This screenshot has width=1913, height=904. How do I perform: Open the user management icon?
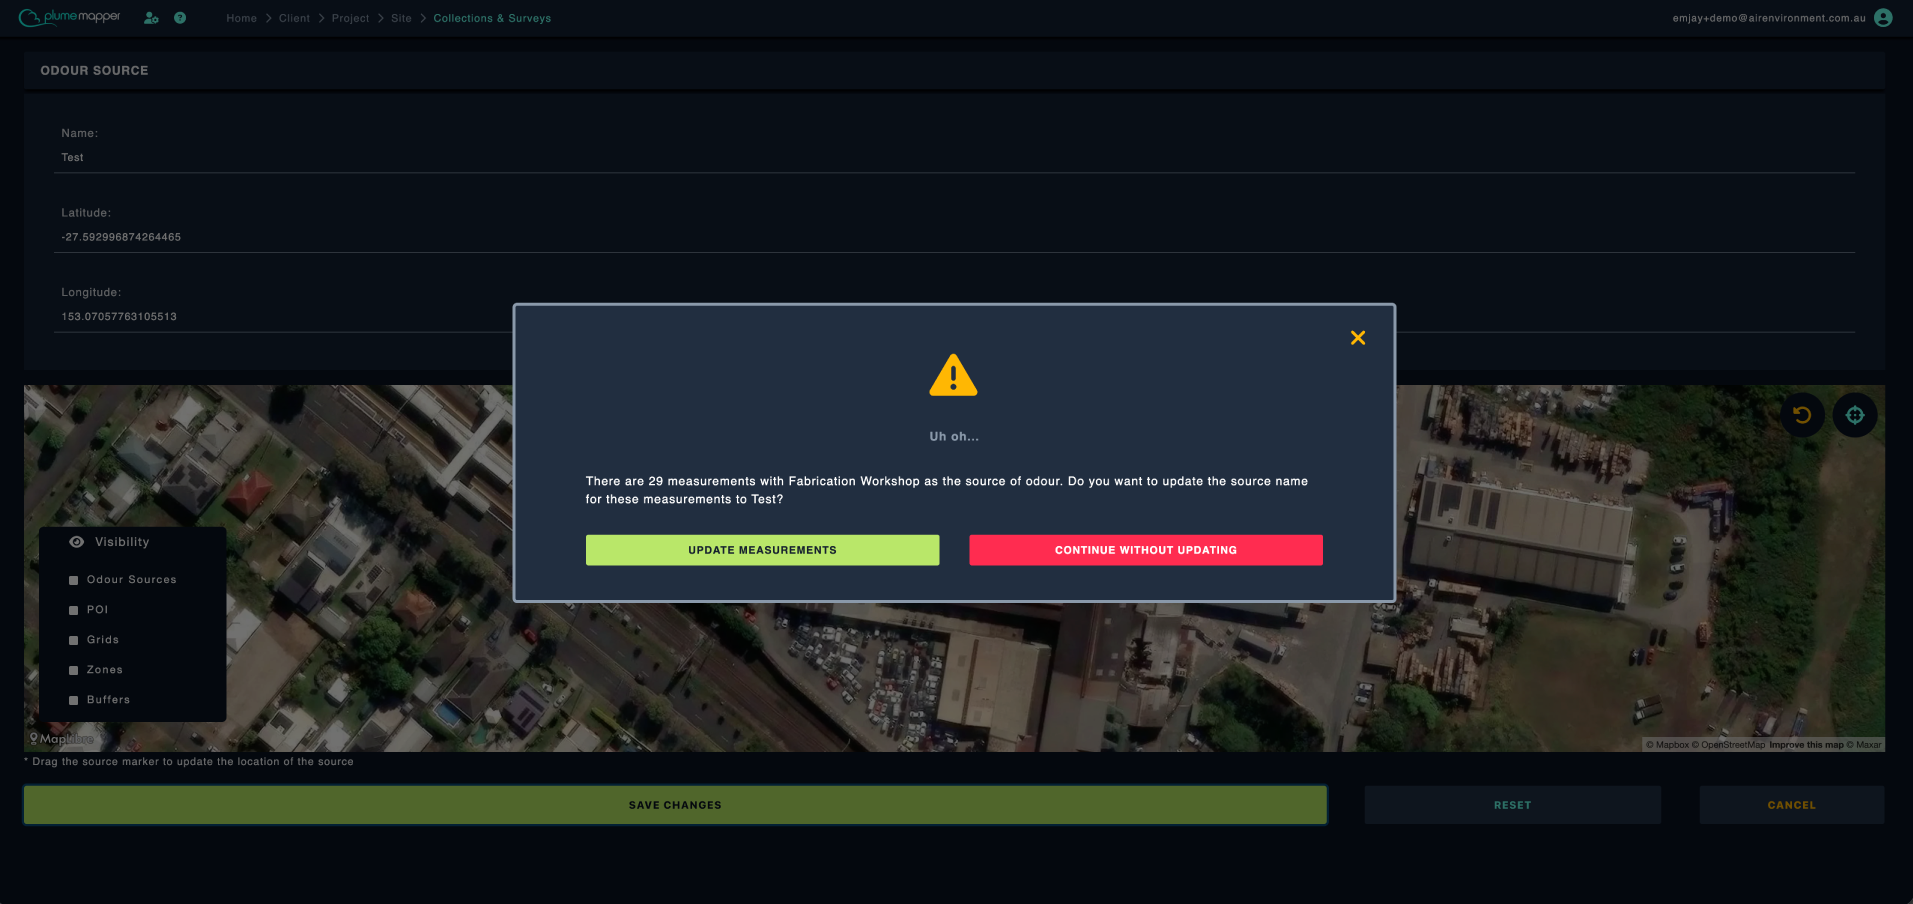coord(151,18)
